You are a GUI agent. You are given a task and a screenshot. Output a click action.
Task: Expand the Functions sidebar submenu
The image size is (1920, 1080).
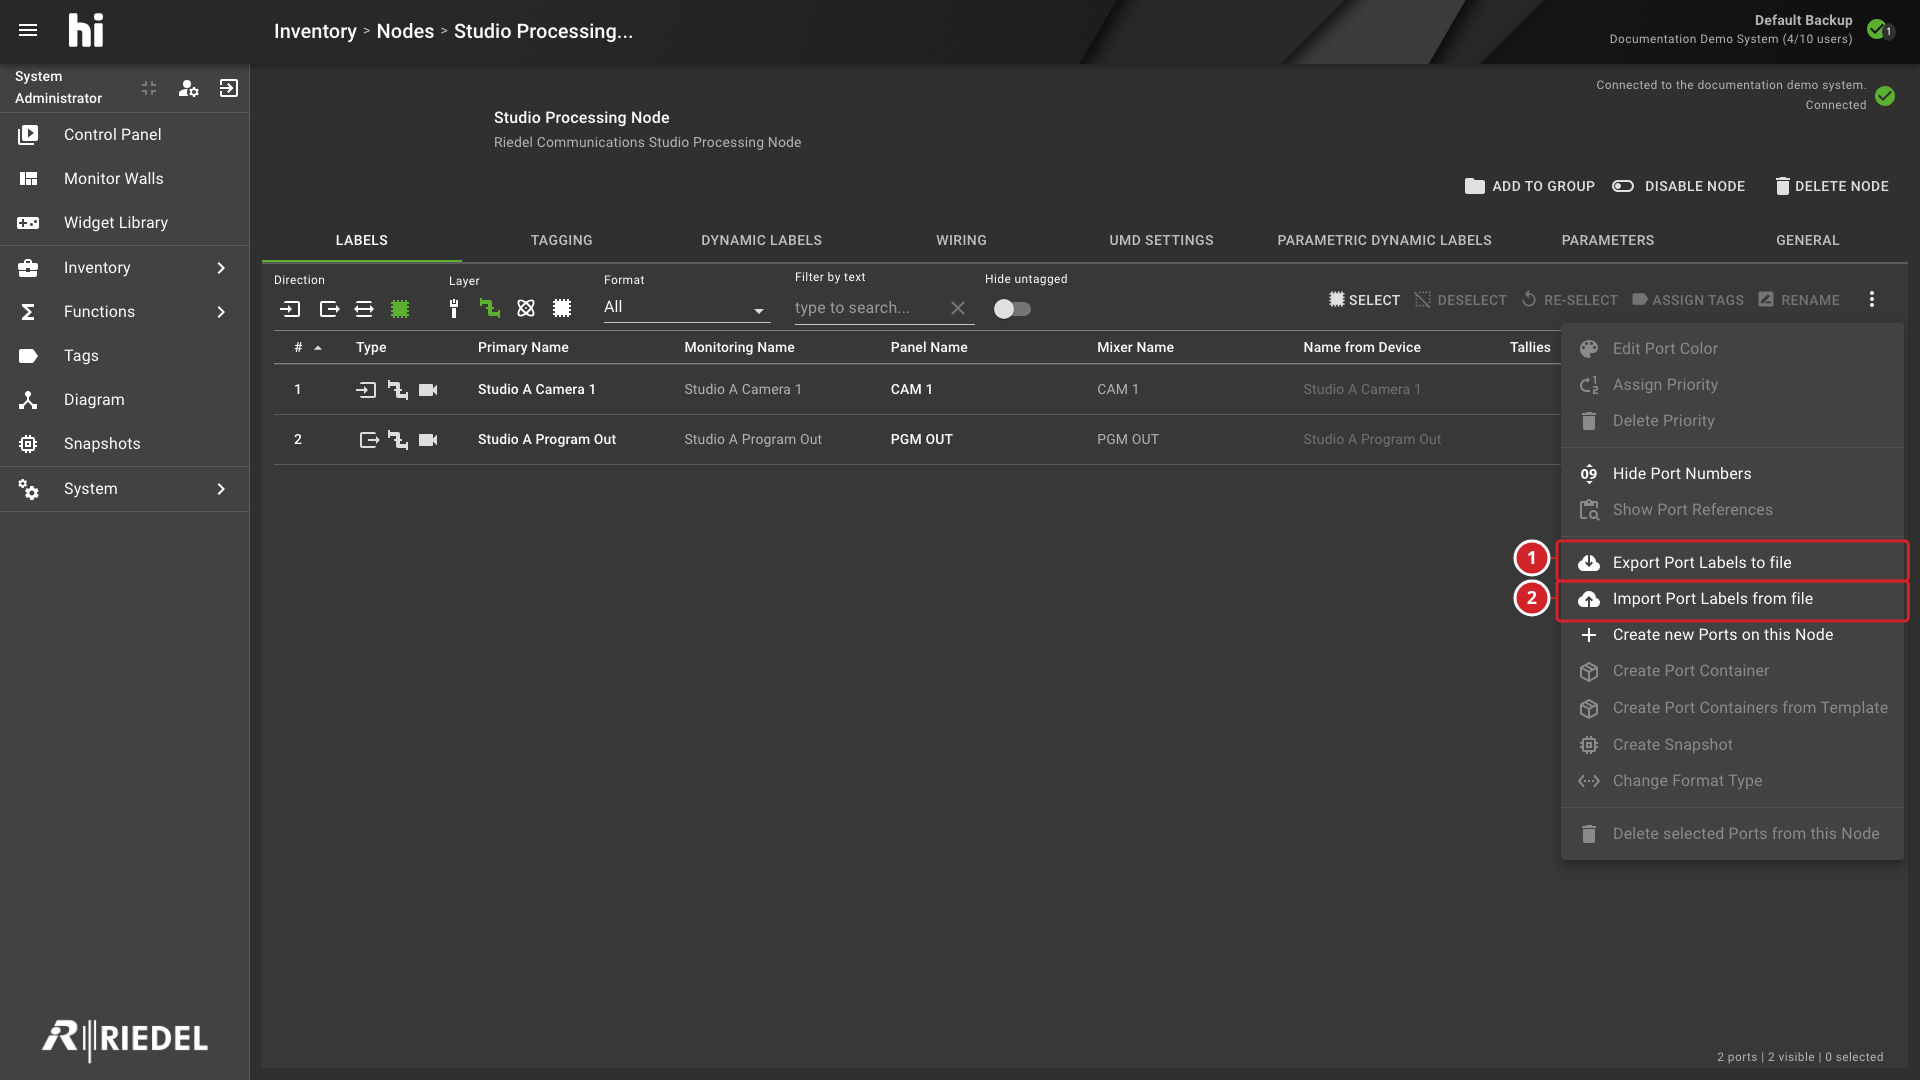pyautogui.click(x=221, y=312)
